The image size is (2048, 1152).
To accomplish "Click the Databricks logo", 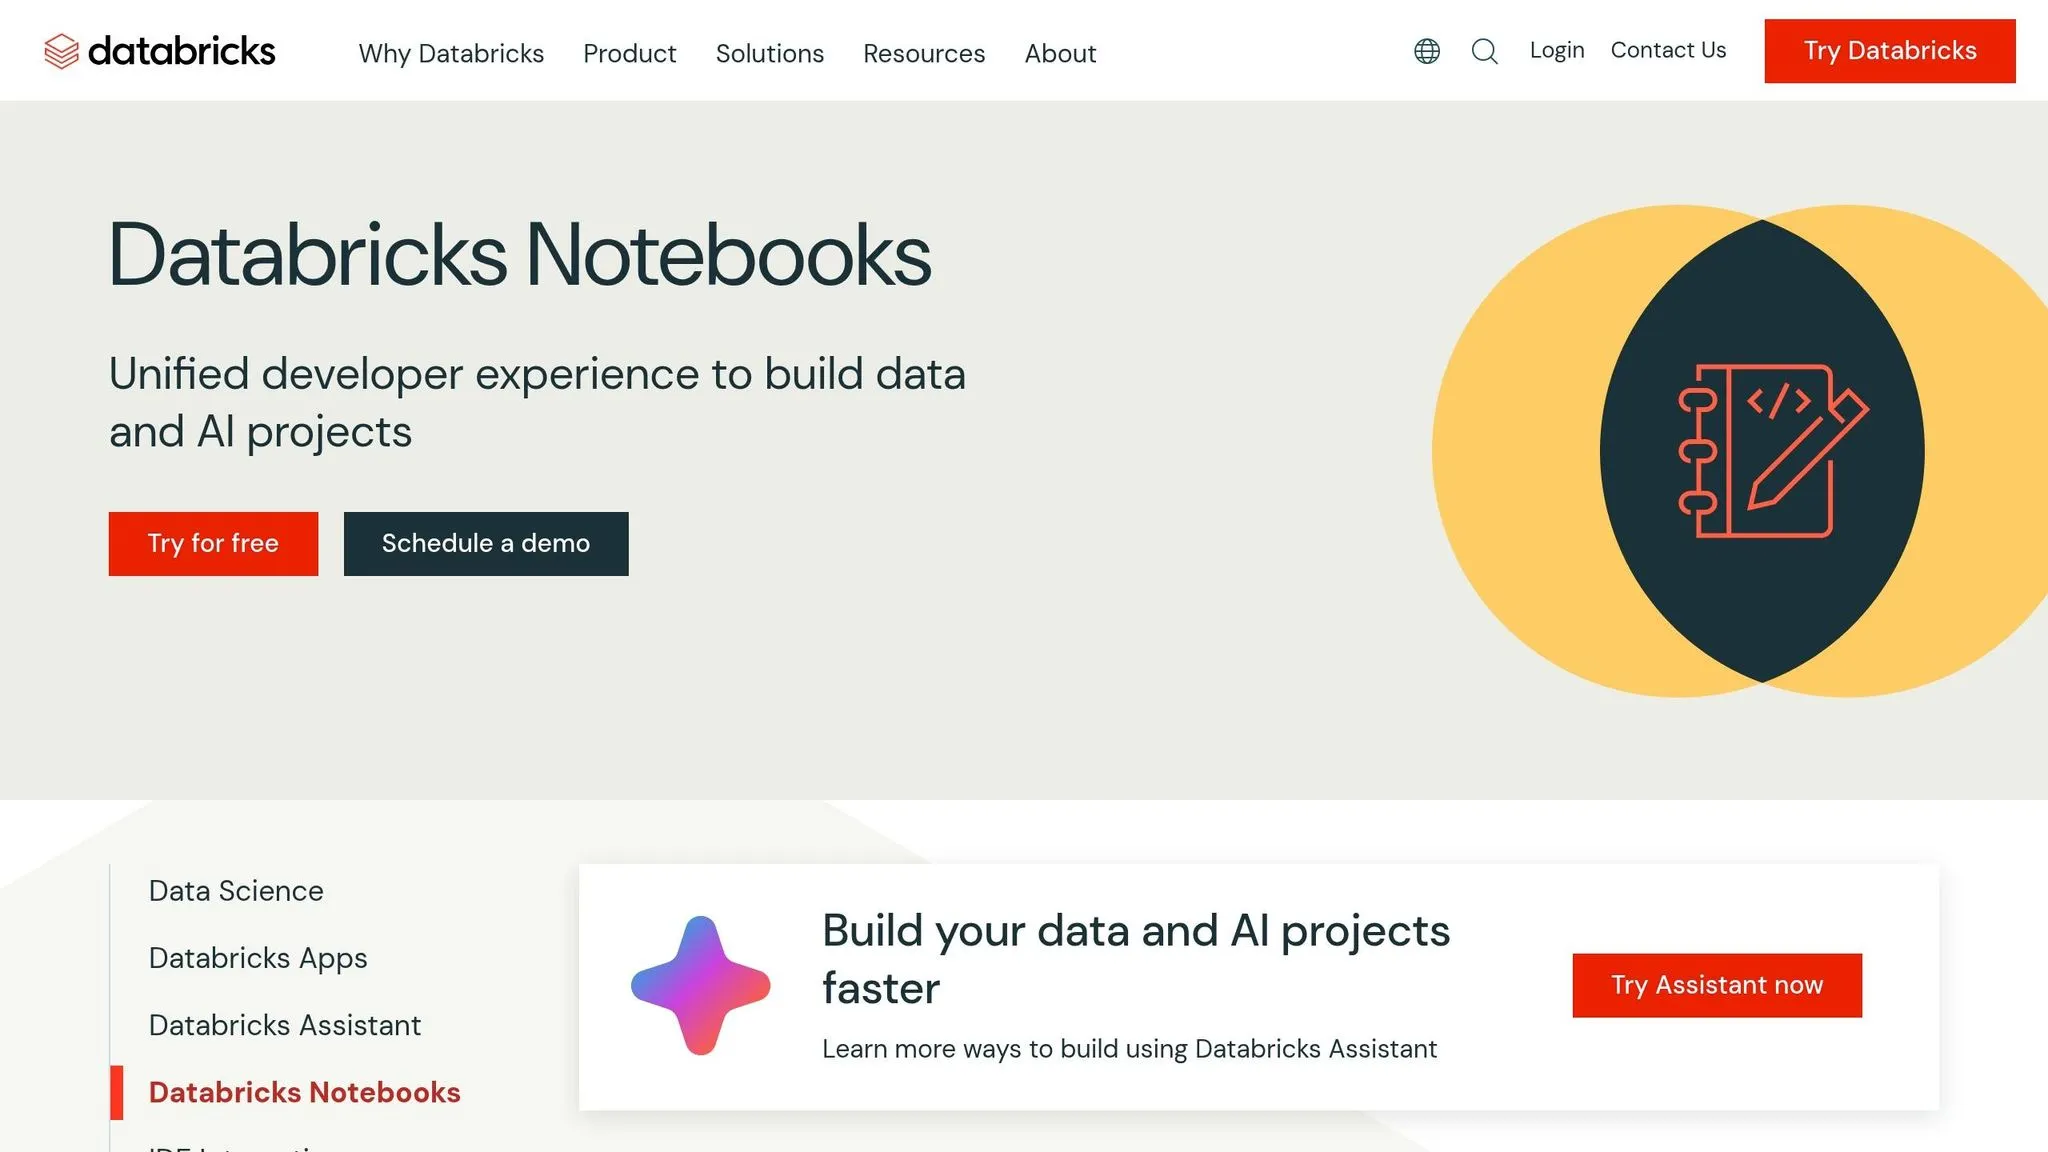I will pos(160,51).
